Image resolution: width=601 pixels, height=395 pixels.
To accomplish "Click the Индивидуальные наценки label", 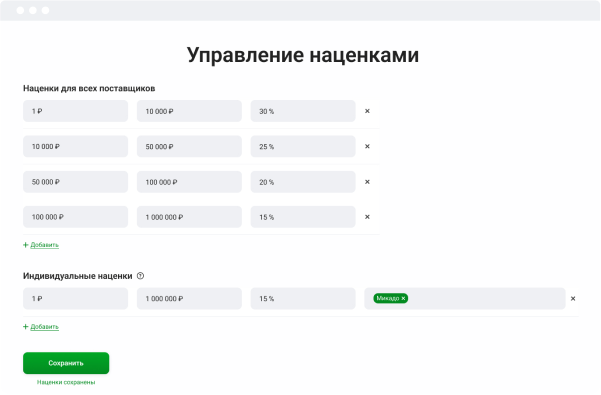I will (77, 276).
